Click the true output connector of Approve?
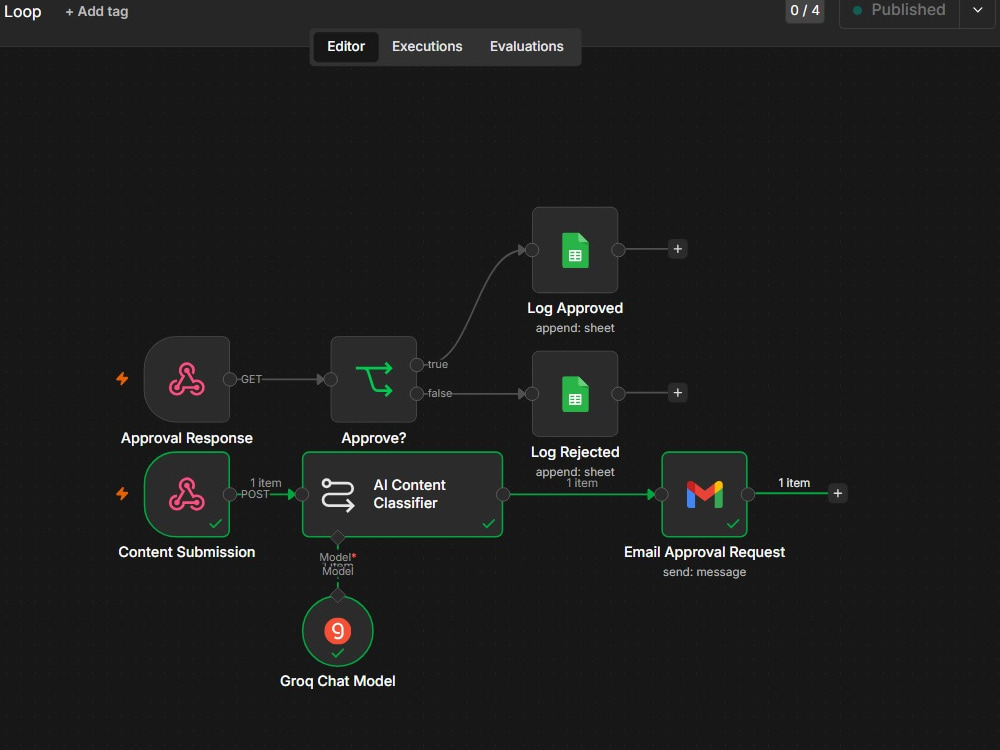 [416, 365]
